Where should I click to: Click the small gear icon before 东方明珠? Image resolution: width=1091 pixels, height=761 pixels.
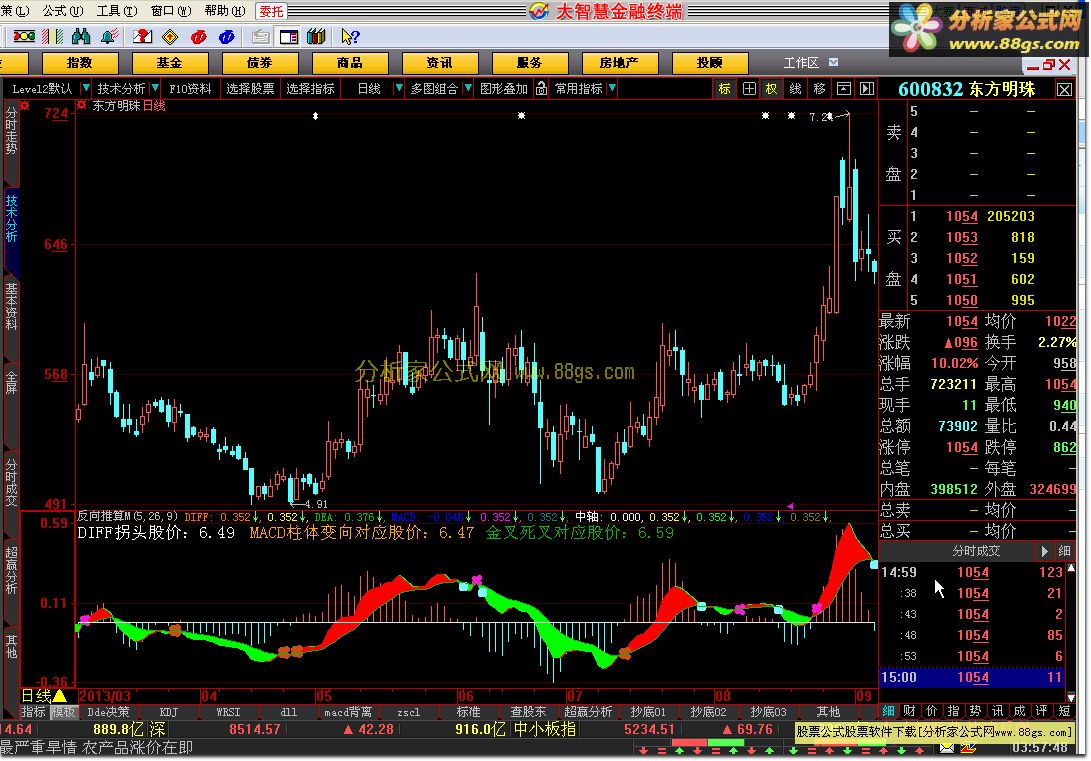tap(81, 105)
